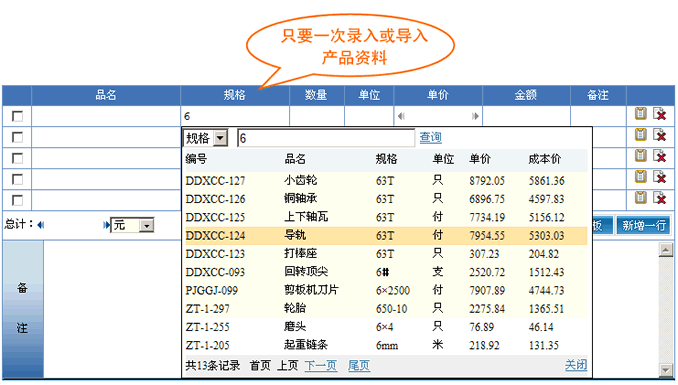Click the clipboard icon in the third row
The height and width of the screenshot is (385, 678).
point(640,155)
